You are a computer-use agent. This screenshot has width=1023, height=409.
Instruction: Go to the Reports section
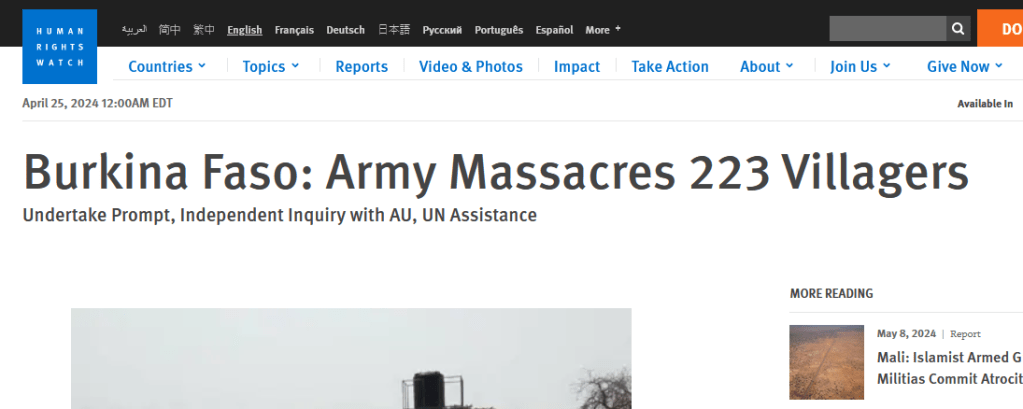[361, 67]
